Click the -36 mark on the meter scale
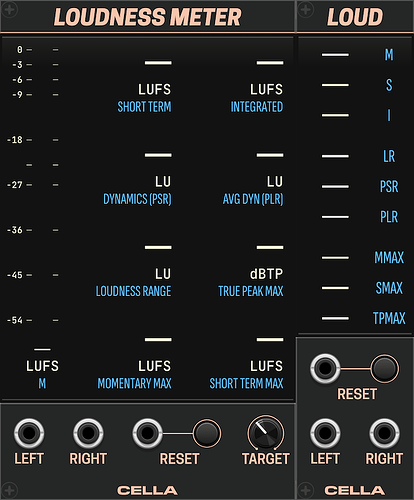Image resolution: width=414 pixels, height=500 pixels. 15,230
